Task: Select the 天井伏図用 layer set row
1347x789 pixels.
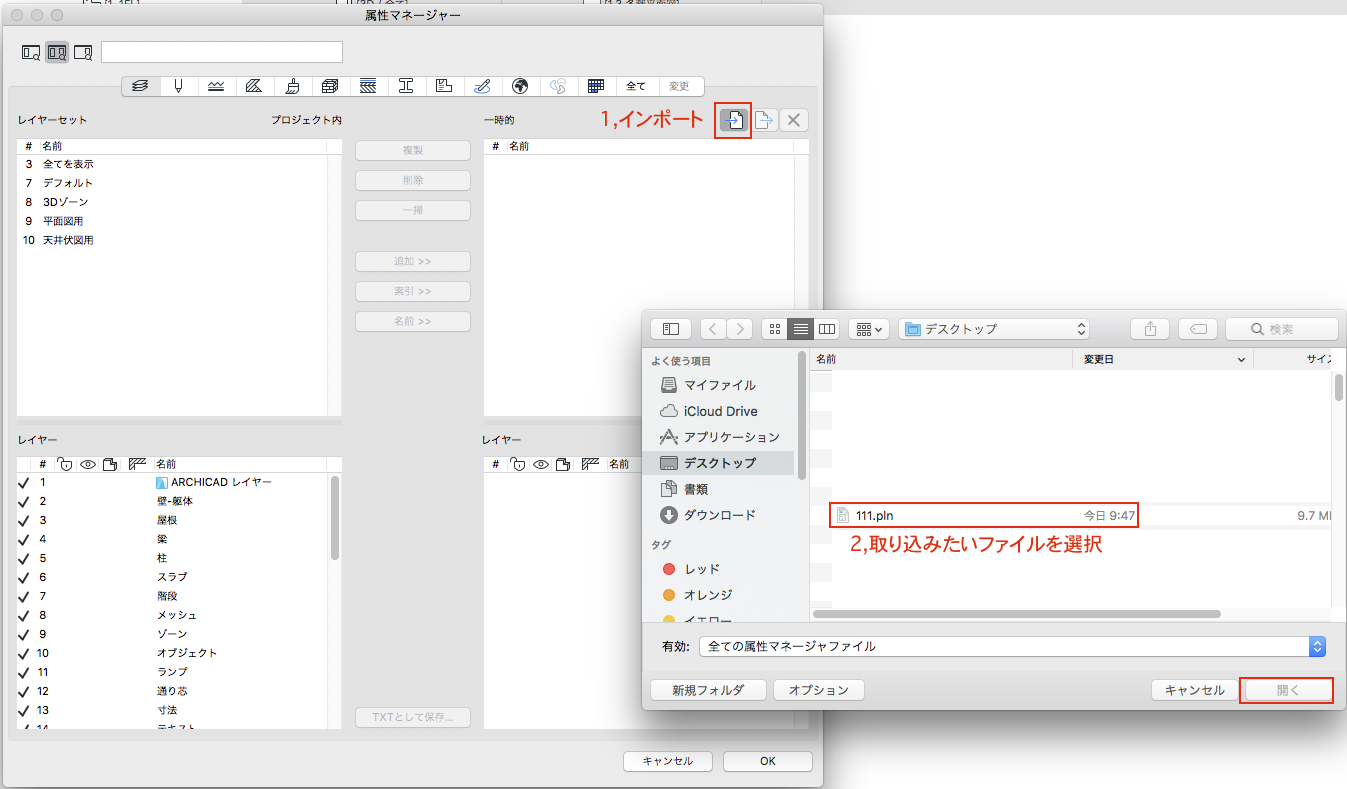Action: pos(172,241)
